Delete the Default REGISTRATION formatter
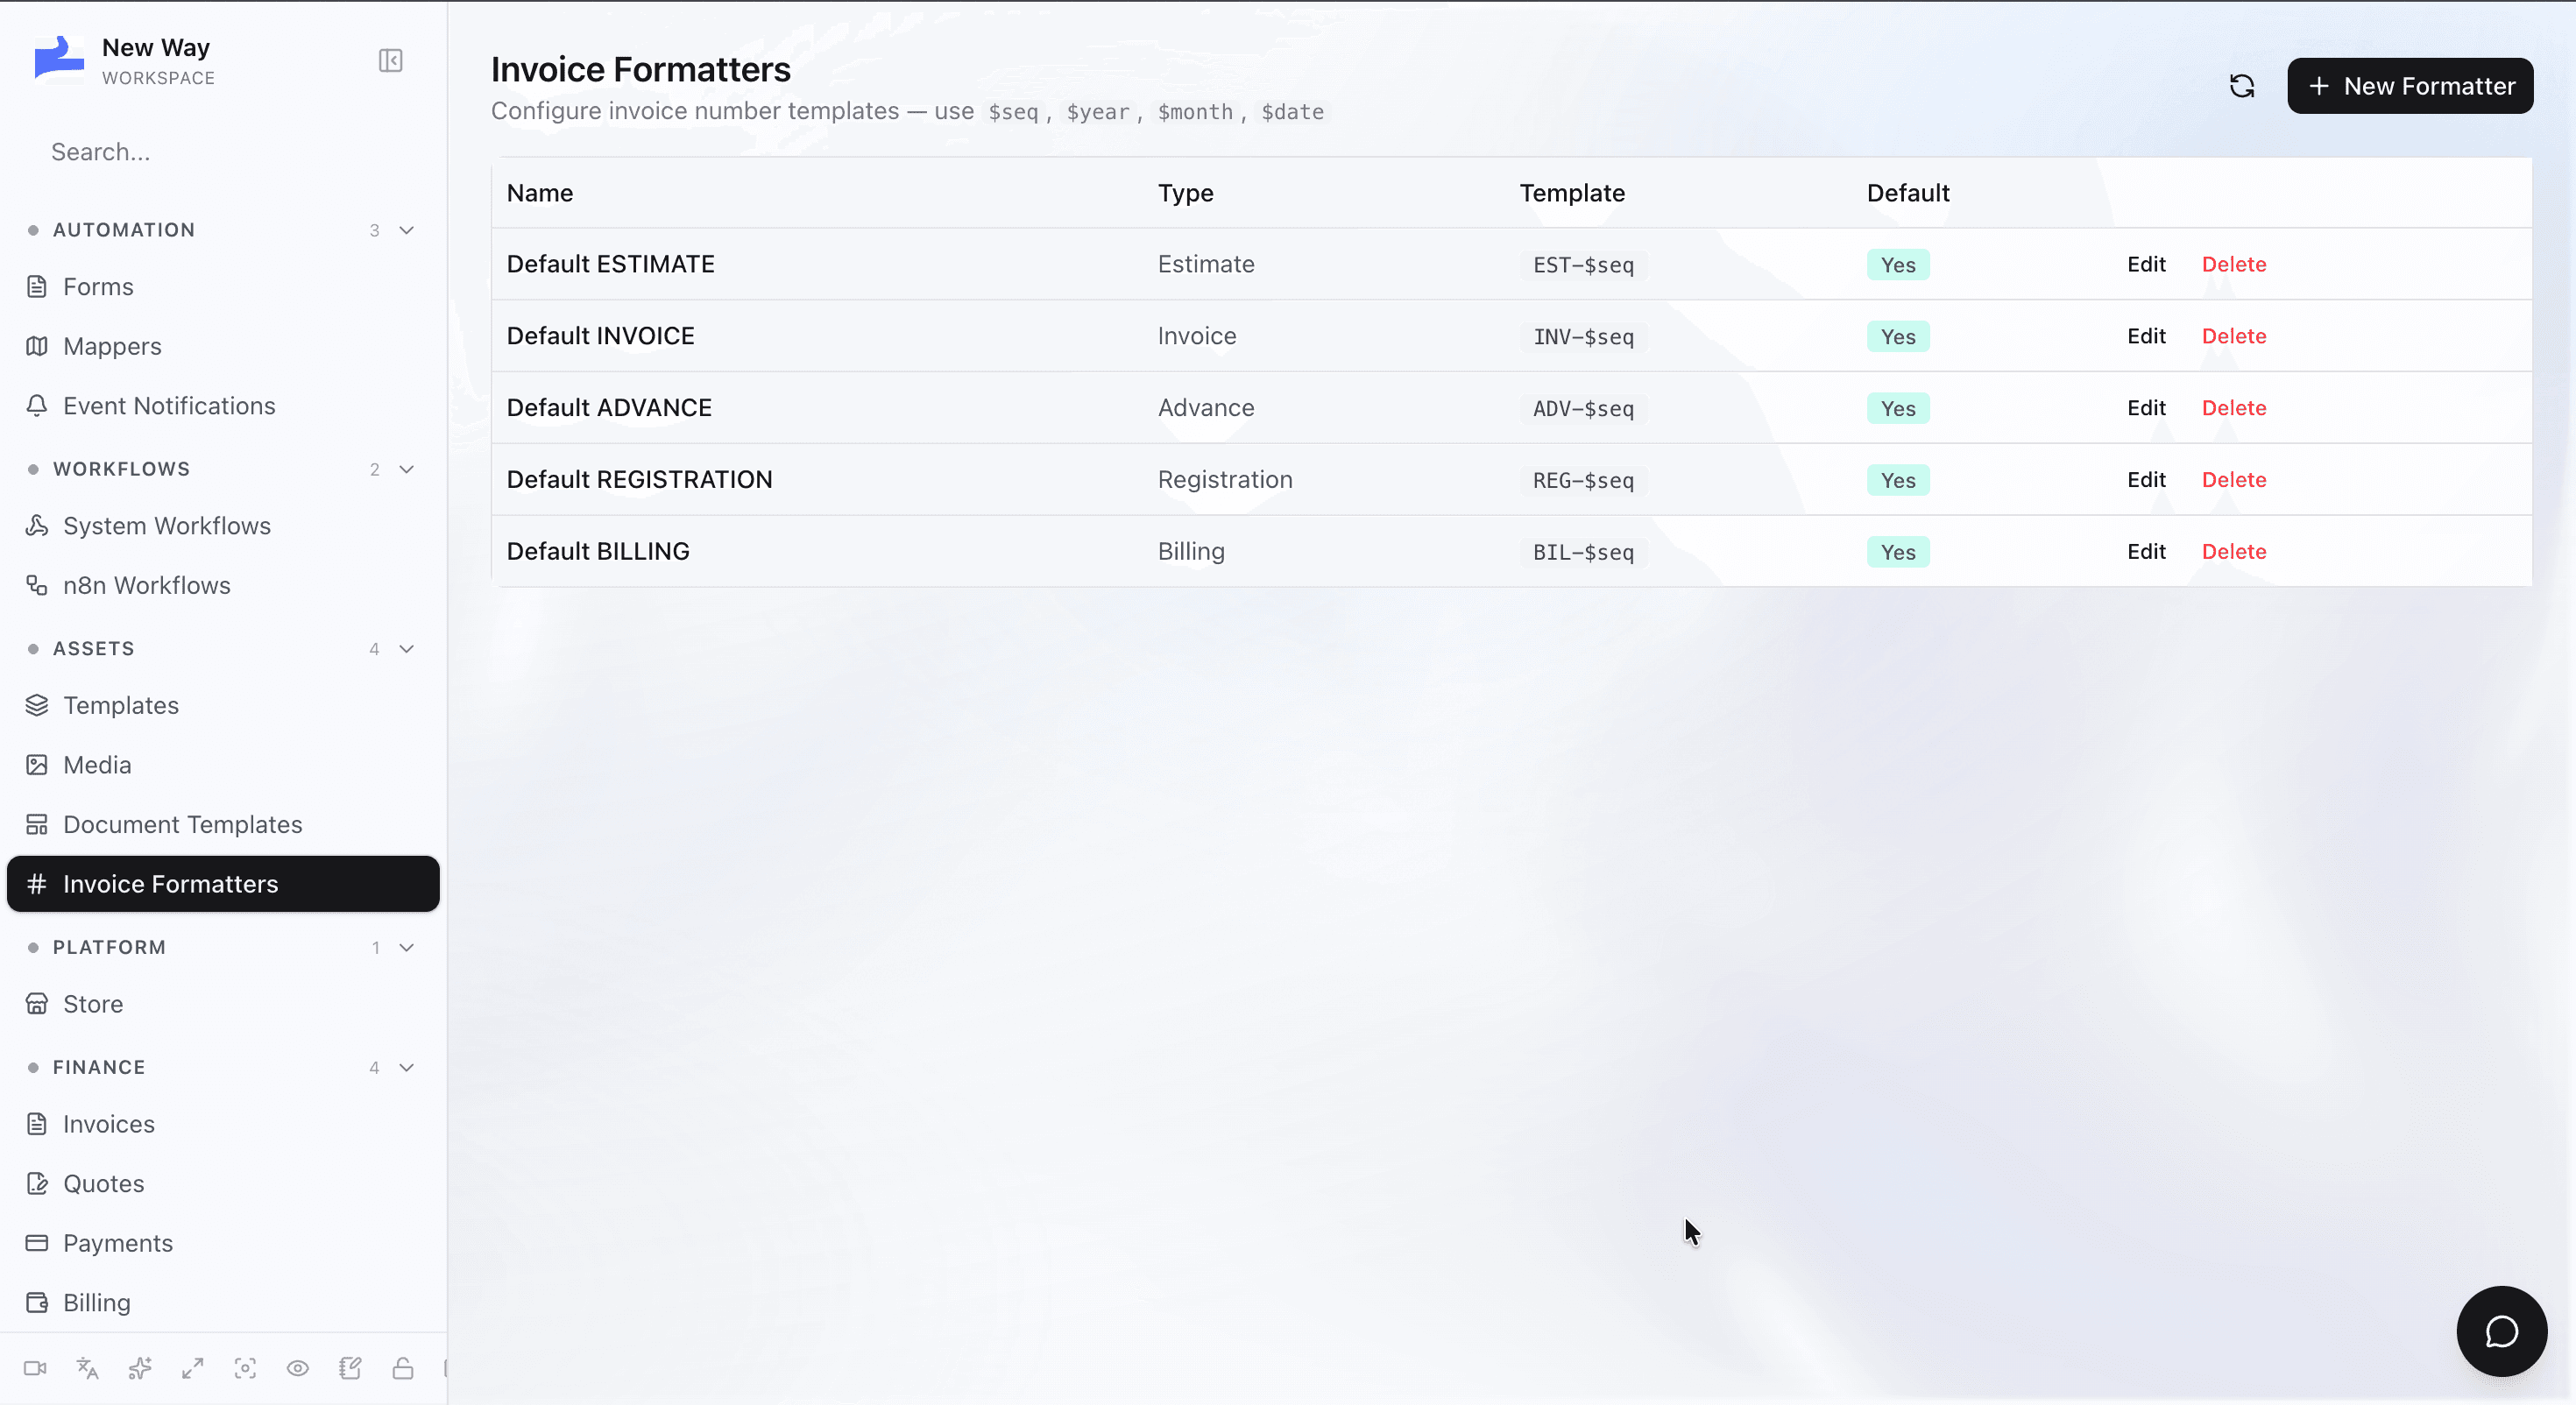 pyautogui.click(x=2234, y=480)
